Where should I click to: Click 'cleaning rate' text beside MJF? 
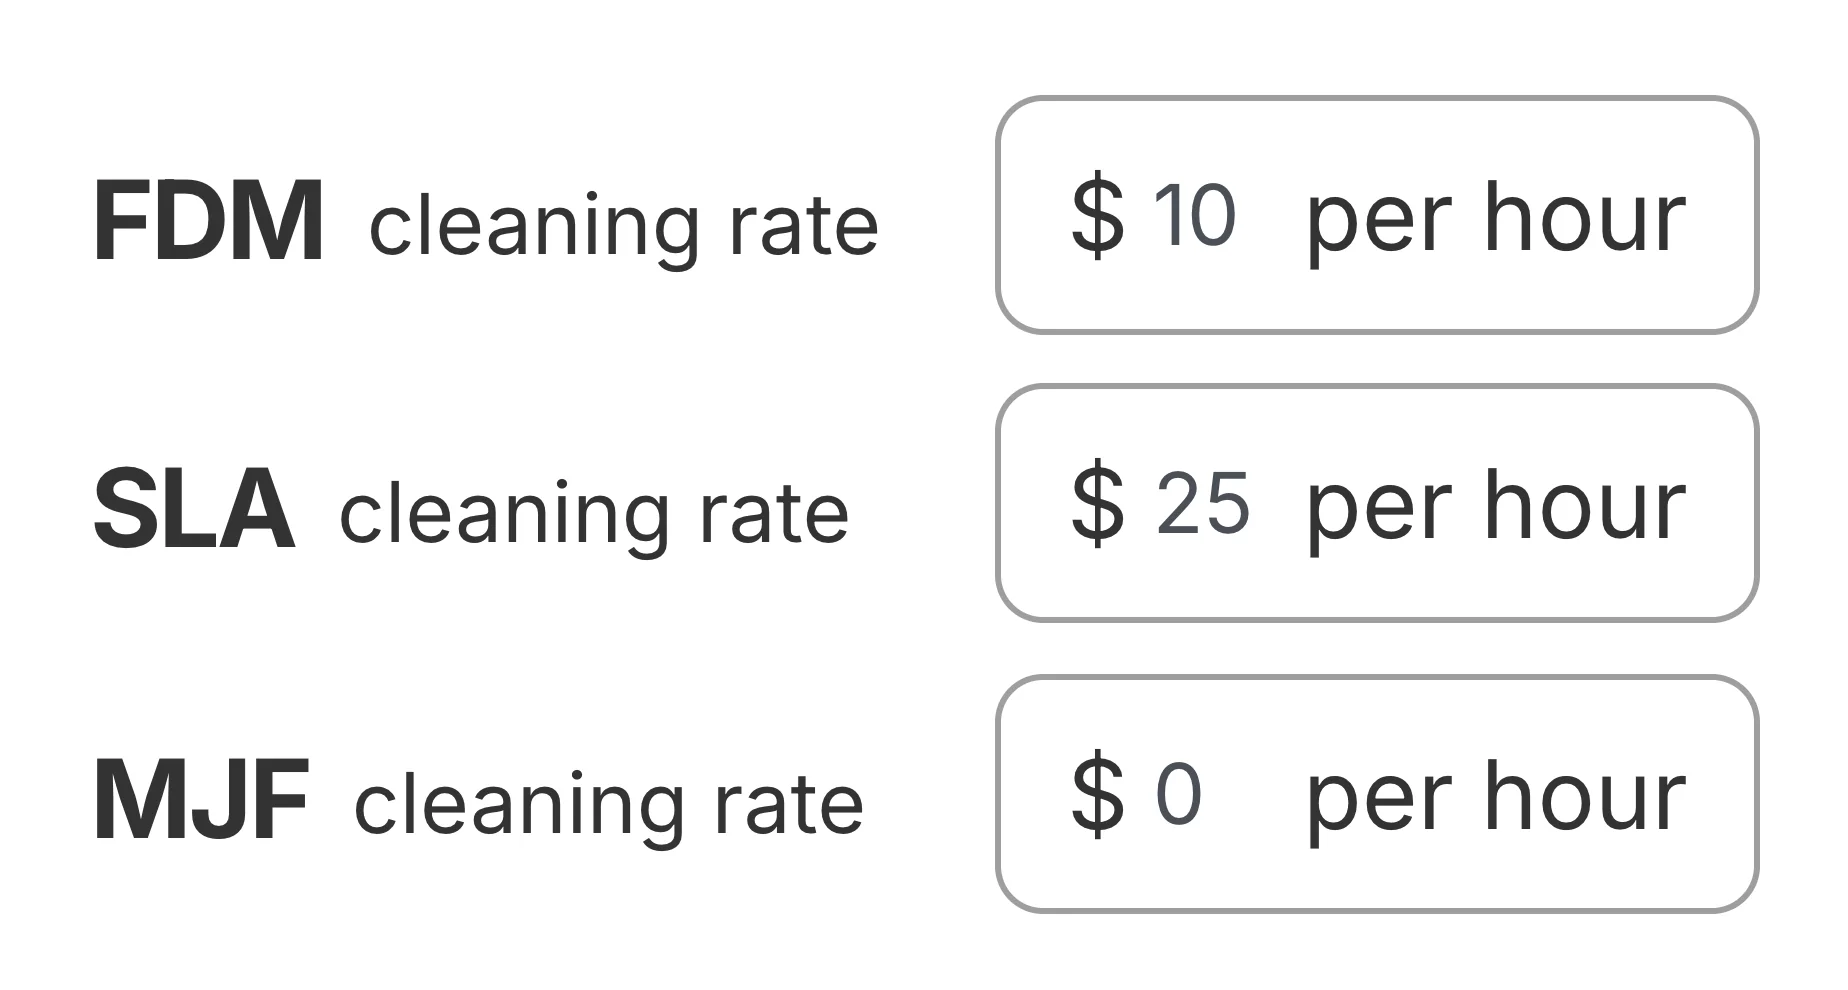[608, 804]
